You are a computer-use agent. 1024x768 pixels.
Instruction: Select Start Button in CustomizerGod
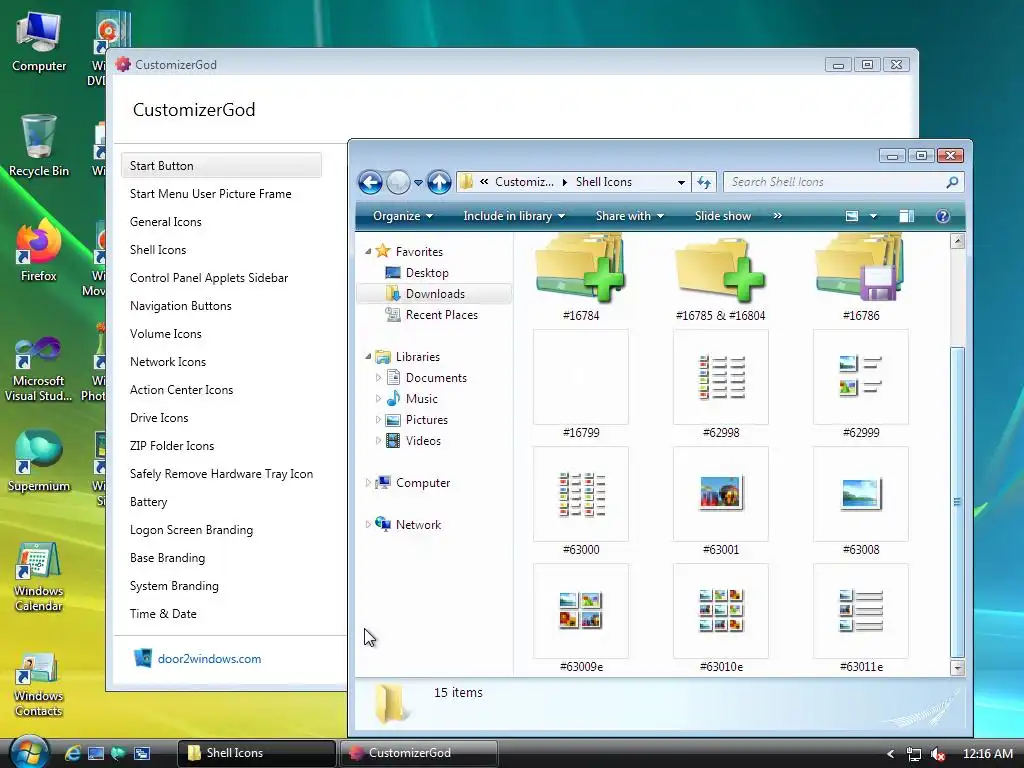[221, 166]
